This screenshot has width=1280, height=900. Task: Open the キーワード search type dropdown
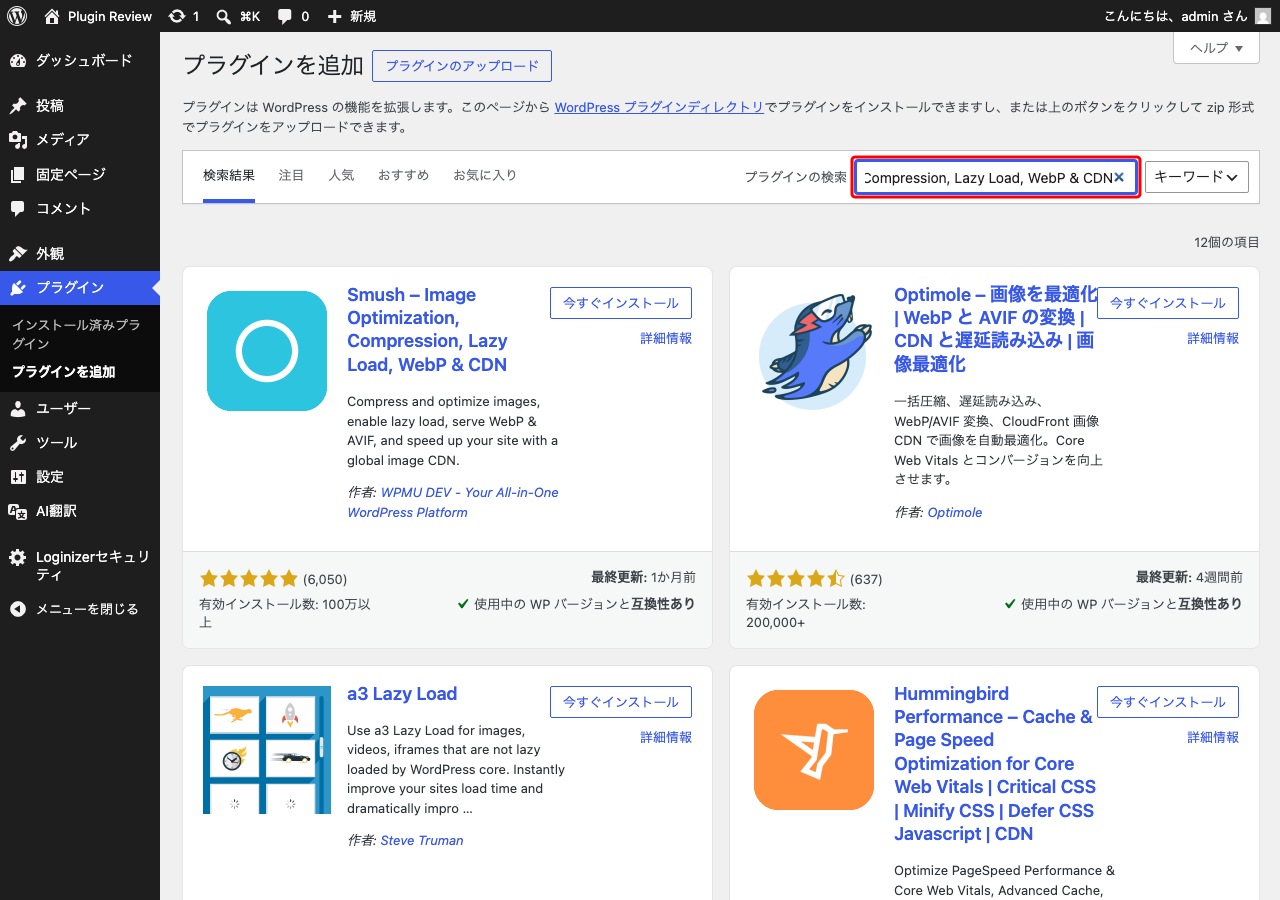(x=1197, y=177)
